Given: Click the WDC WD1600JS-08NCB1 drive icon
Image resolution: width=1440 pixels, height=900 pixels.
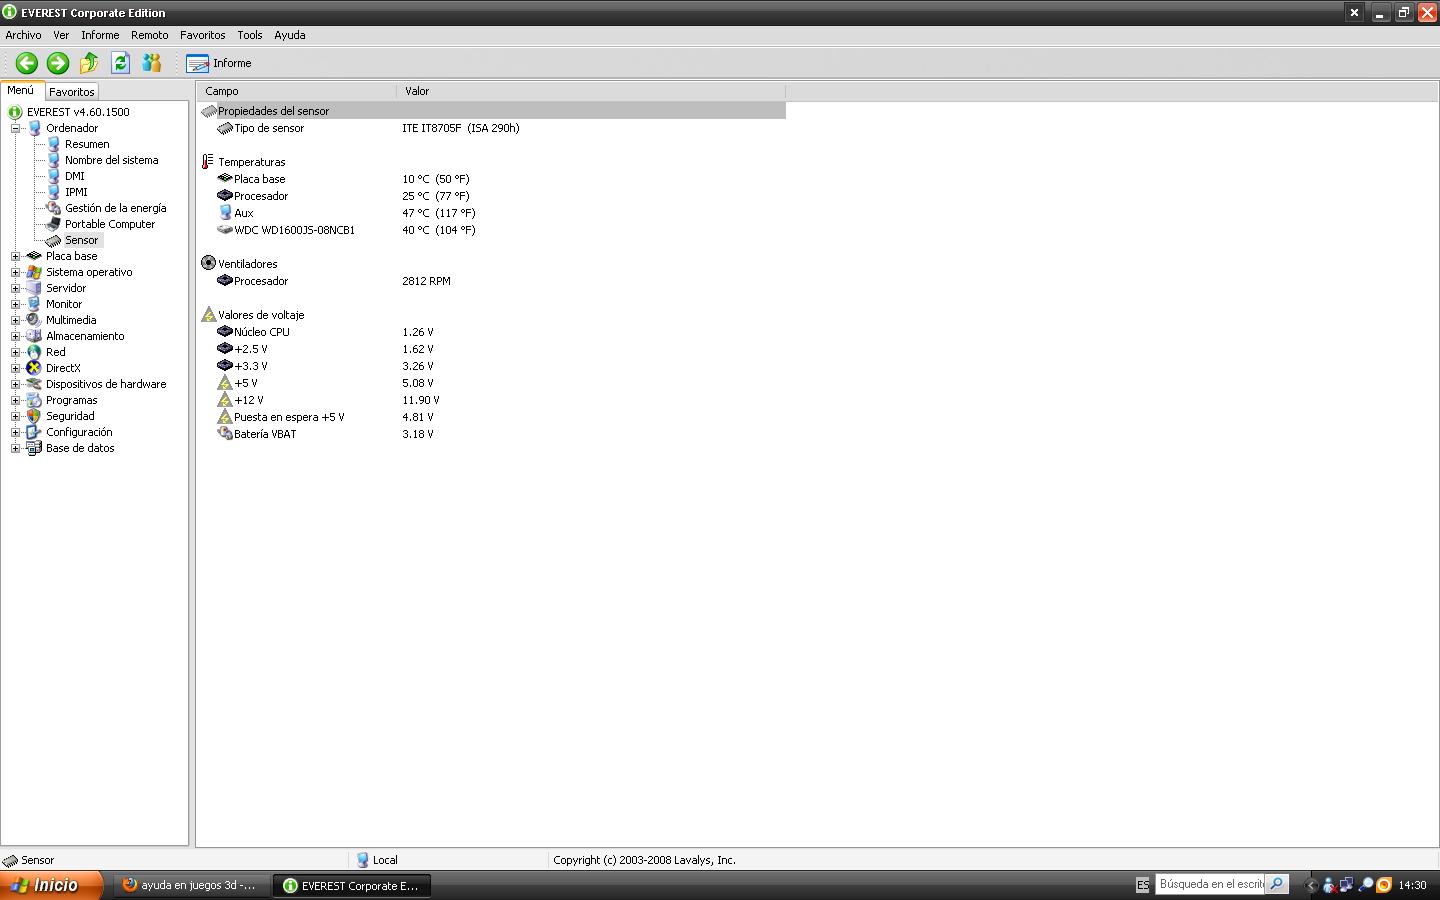Looking at the screenshot, I should pyautogui.click(x=225, y=229).
